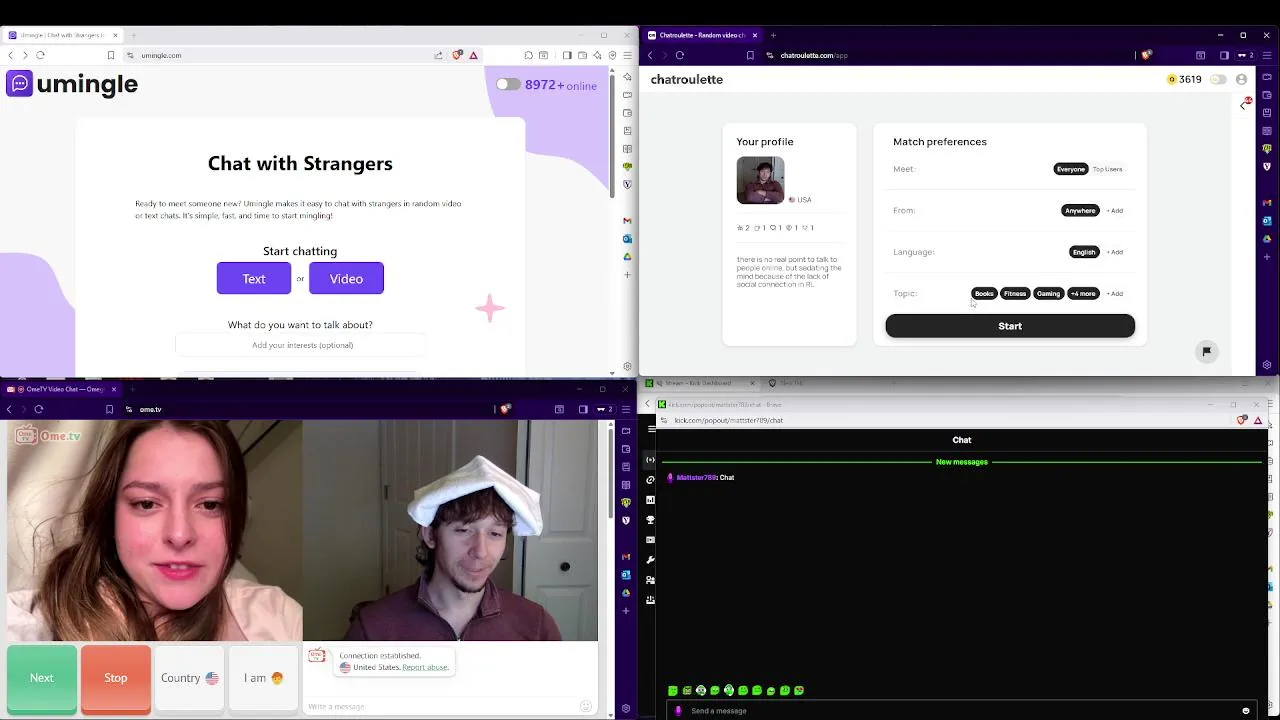Screen dimensions: 1280x720
Task: Click the Umingle interests input field
Action: tap(302, 345)
